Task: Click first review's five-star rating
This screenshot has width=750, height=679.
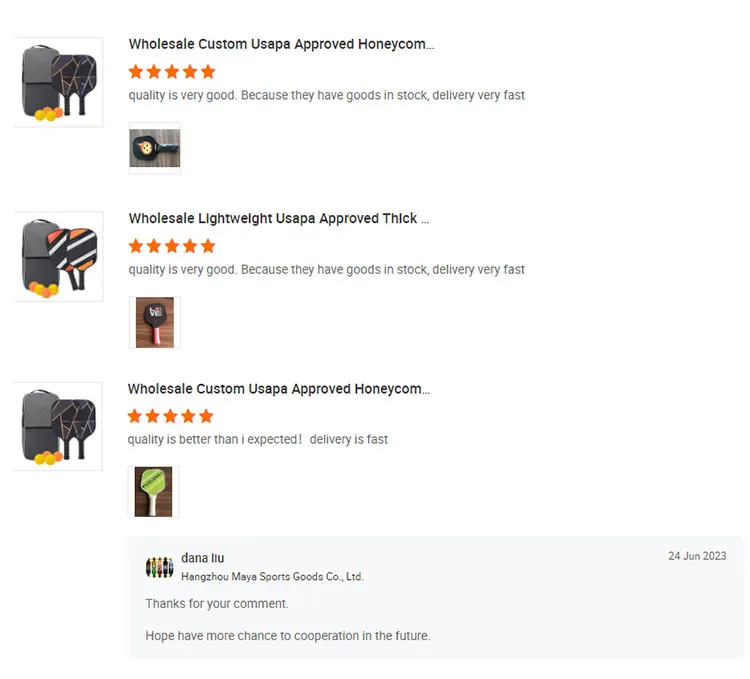Action: [172, 72]
